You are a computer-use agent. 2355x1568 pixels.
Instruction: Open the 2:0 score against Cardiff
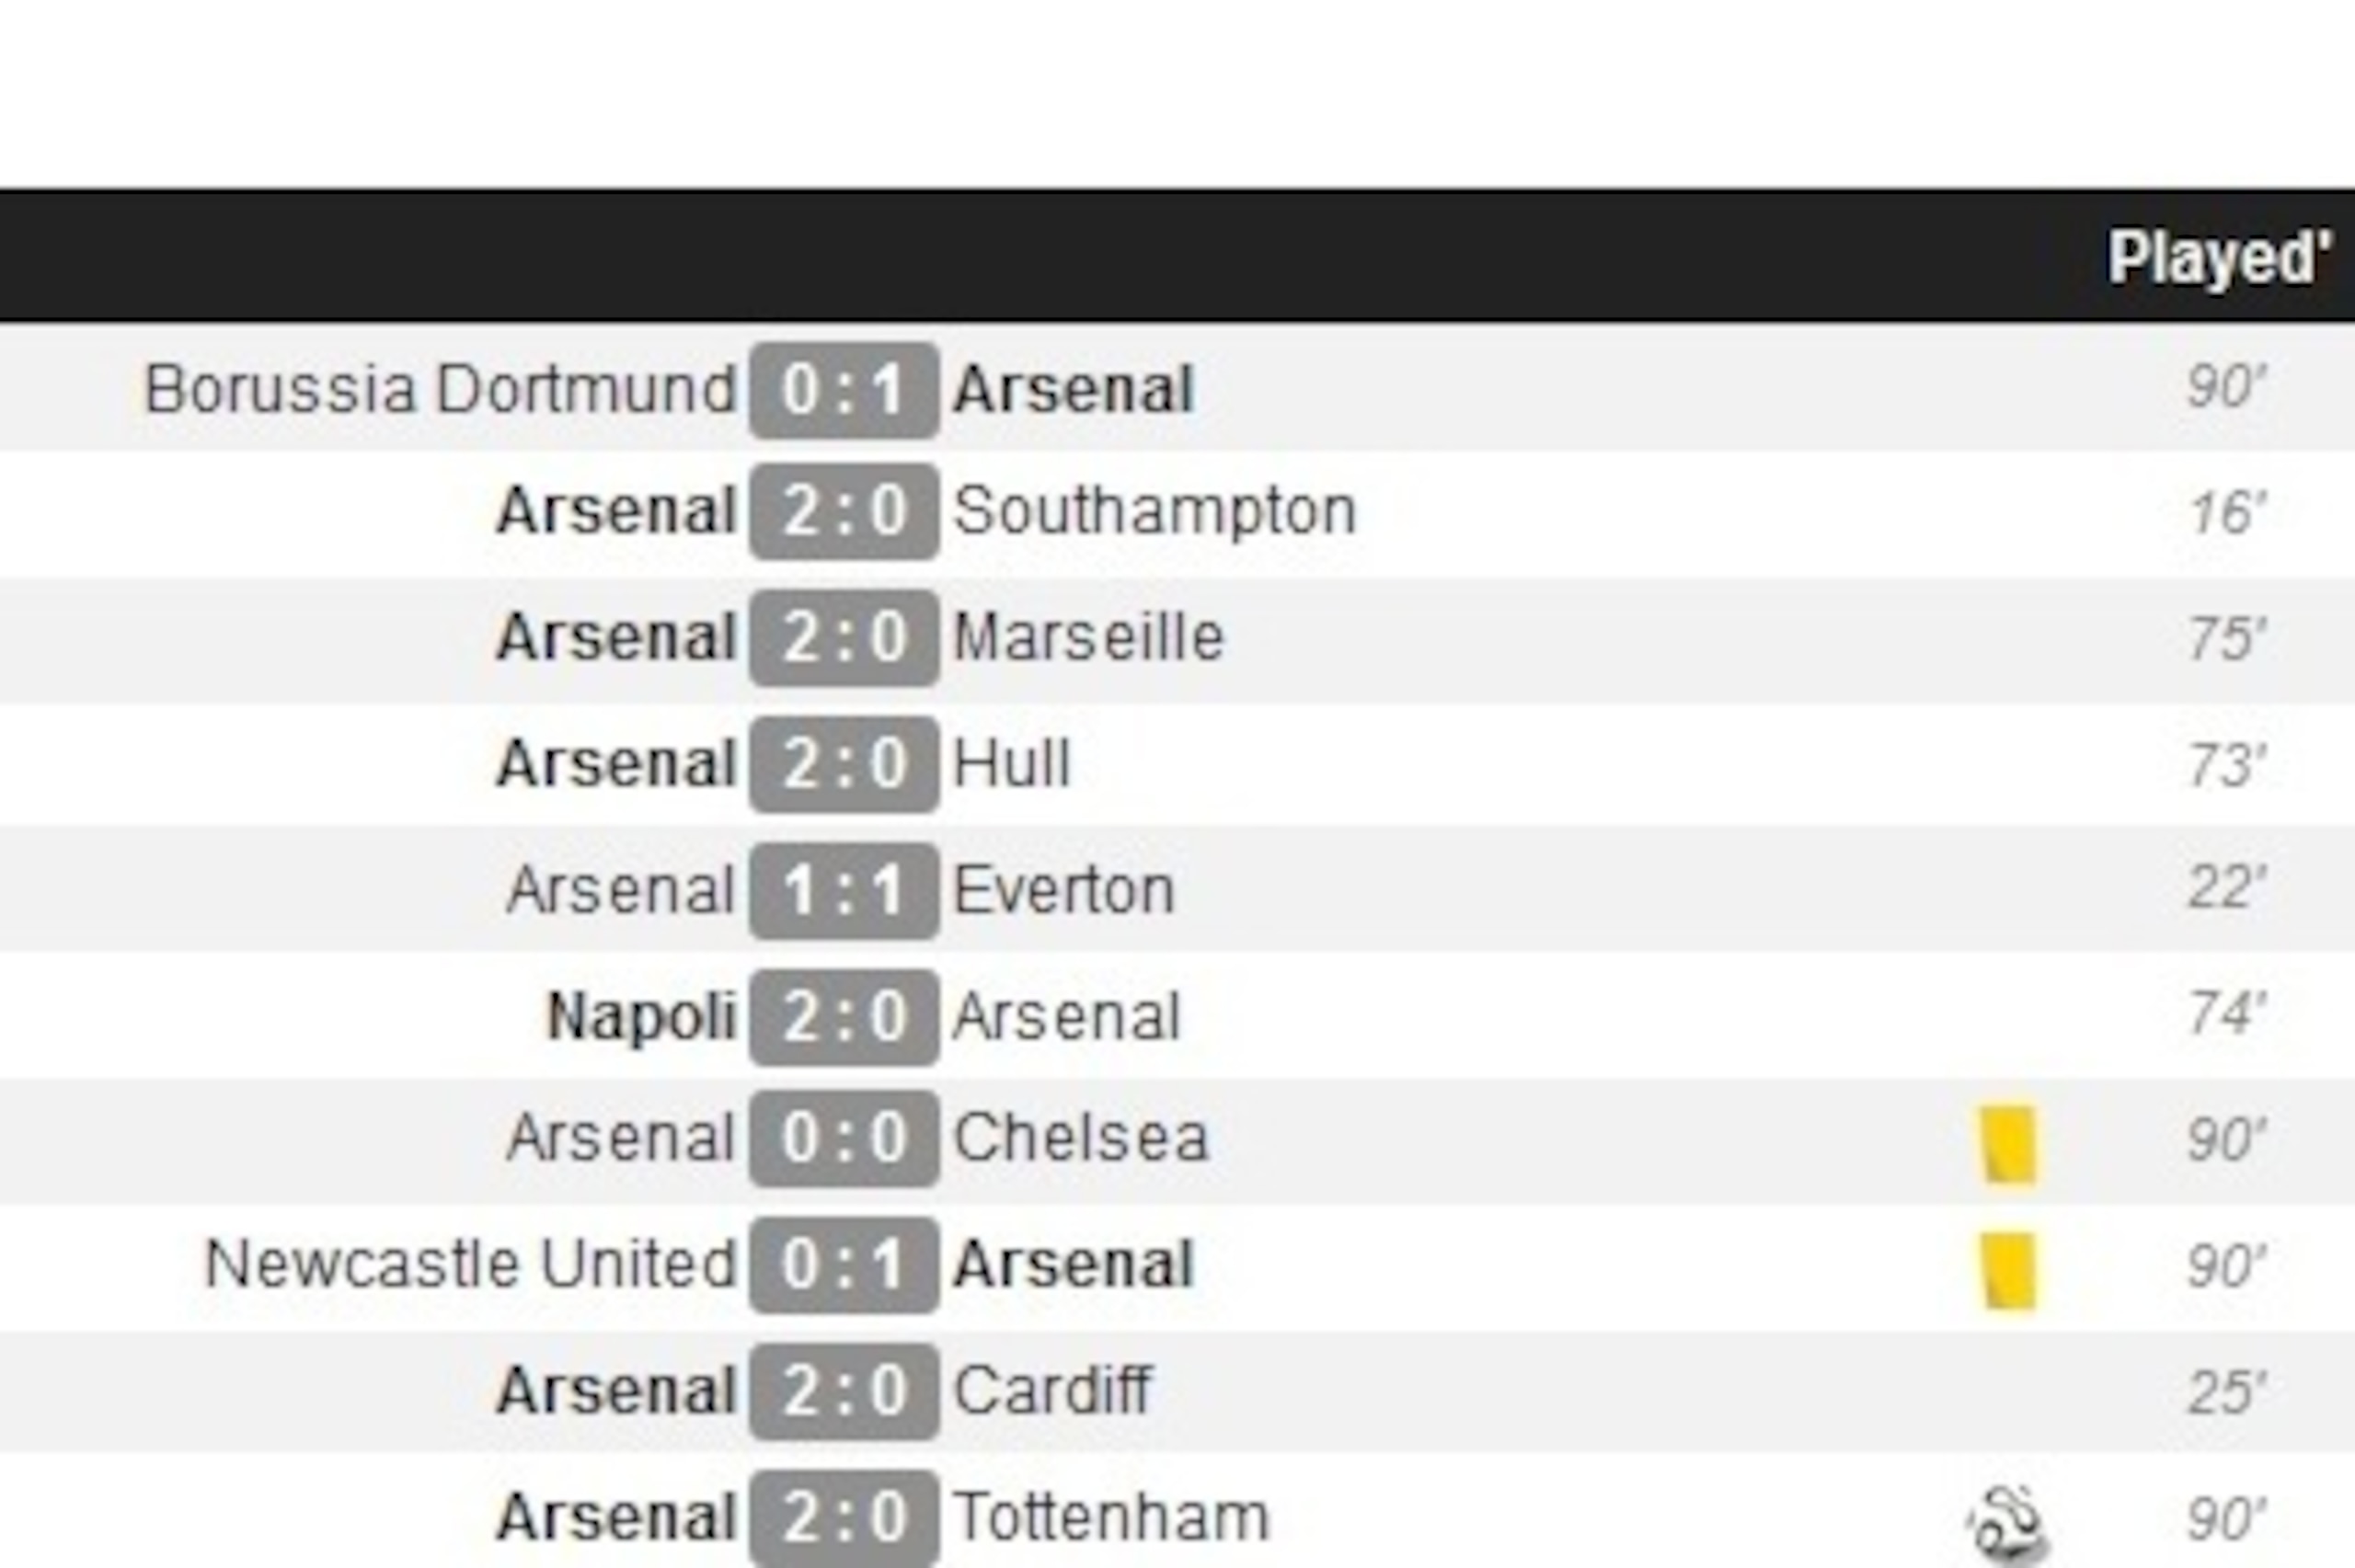[x=845, y=1391]
